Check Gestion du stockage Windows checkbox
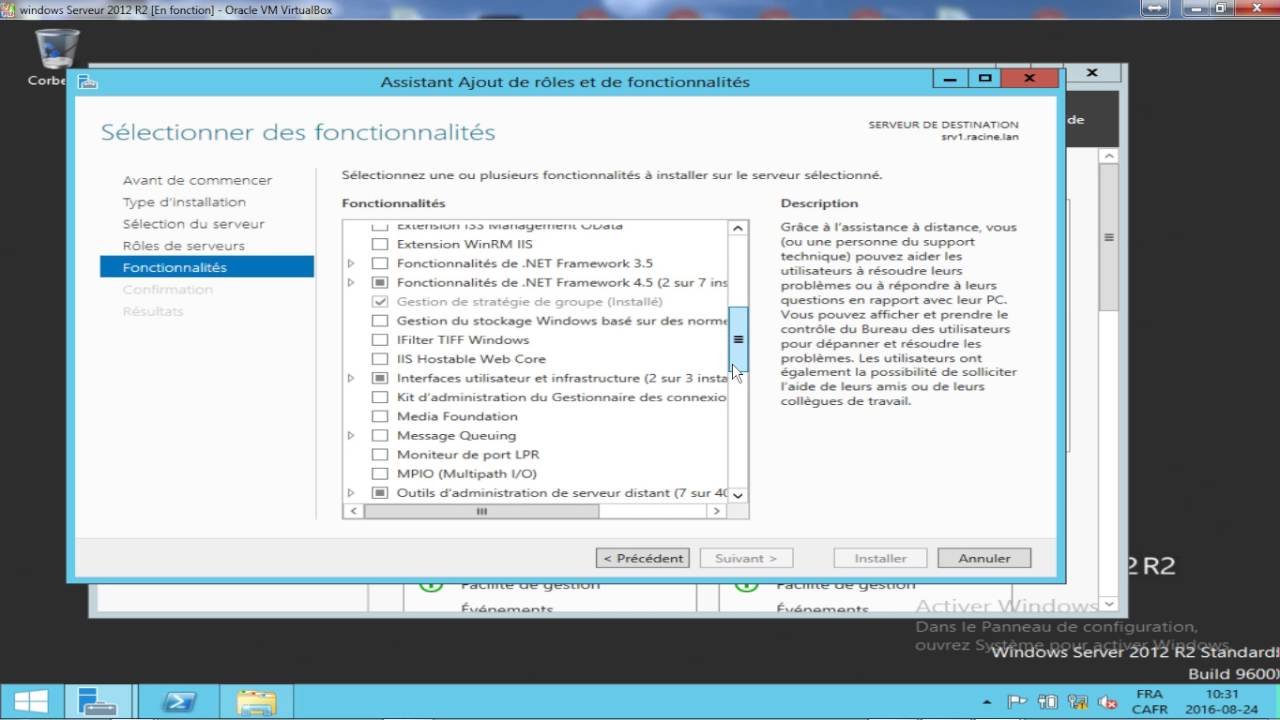 pos(379,321)
